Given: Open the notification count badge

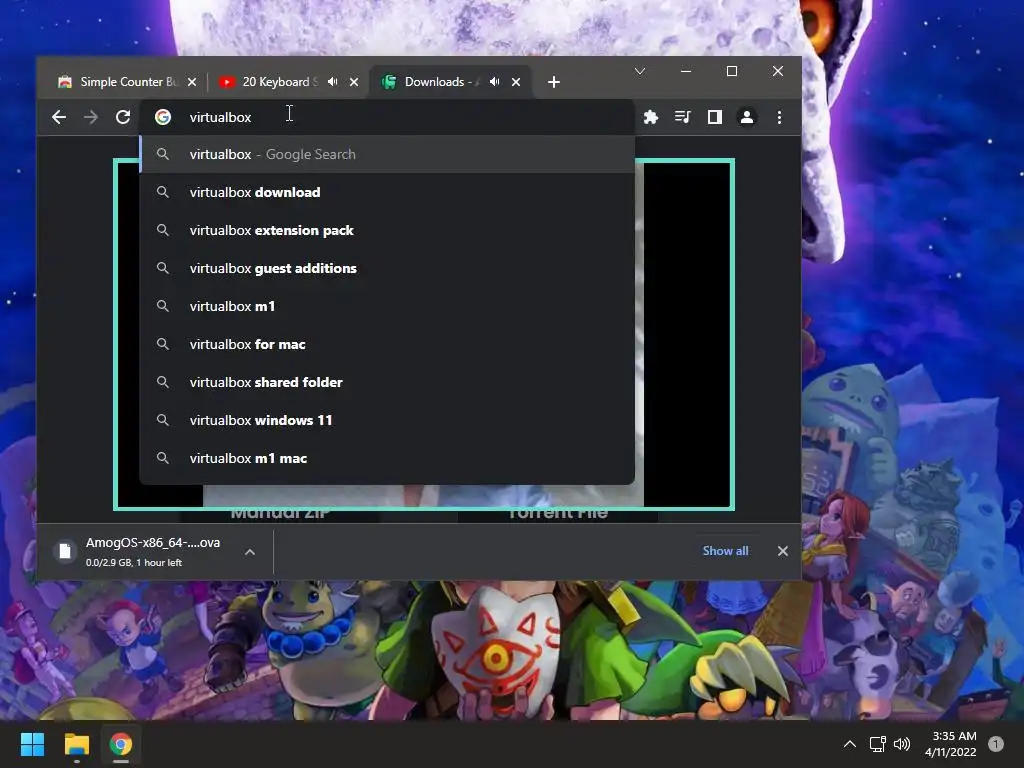Looking at the screenshot, I should [996, 744].
